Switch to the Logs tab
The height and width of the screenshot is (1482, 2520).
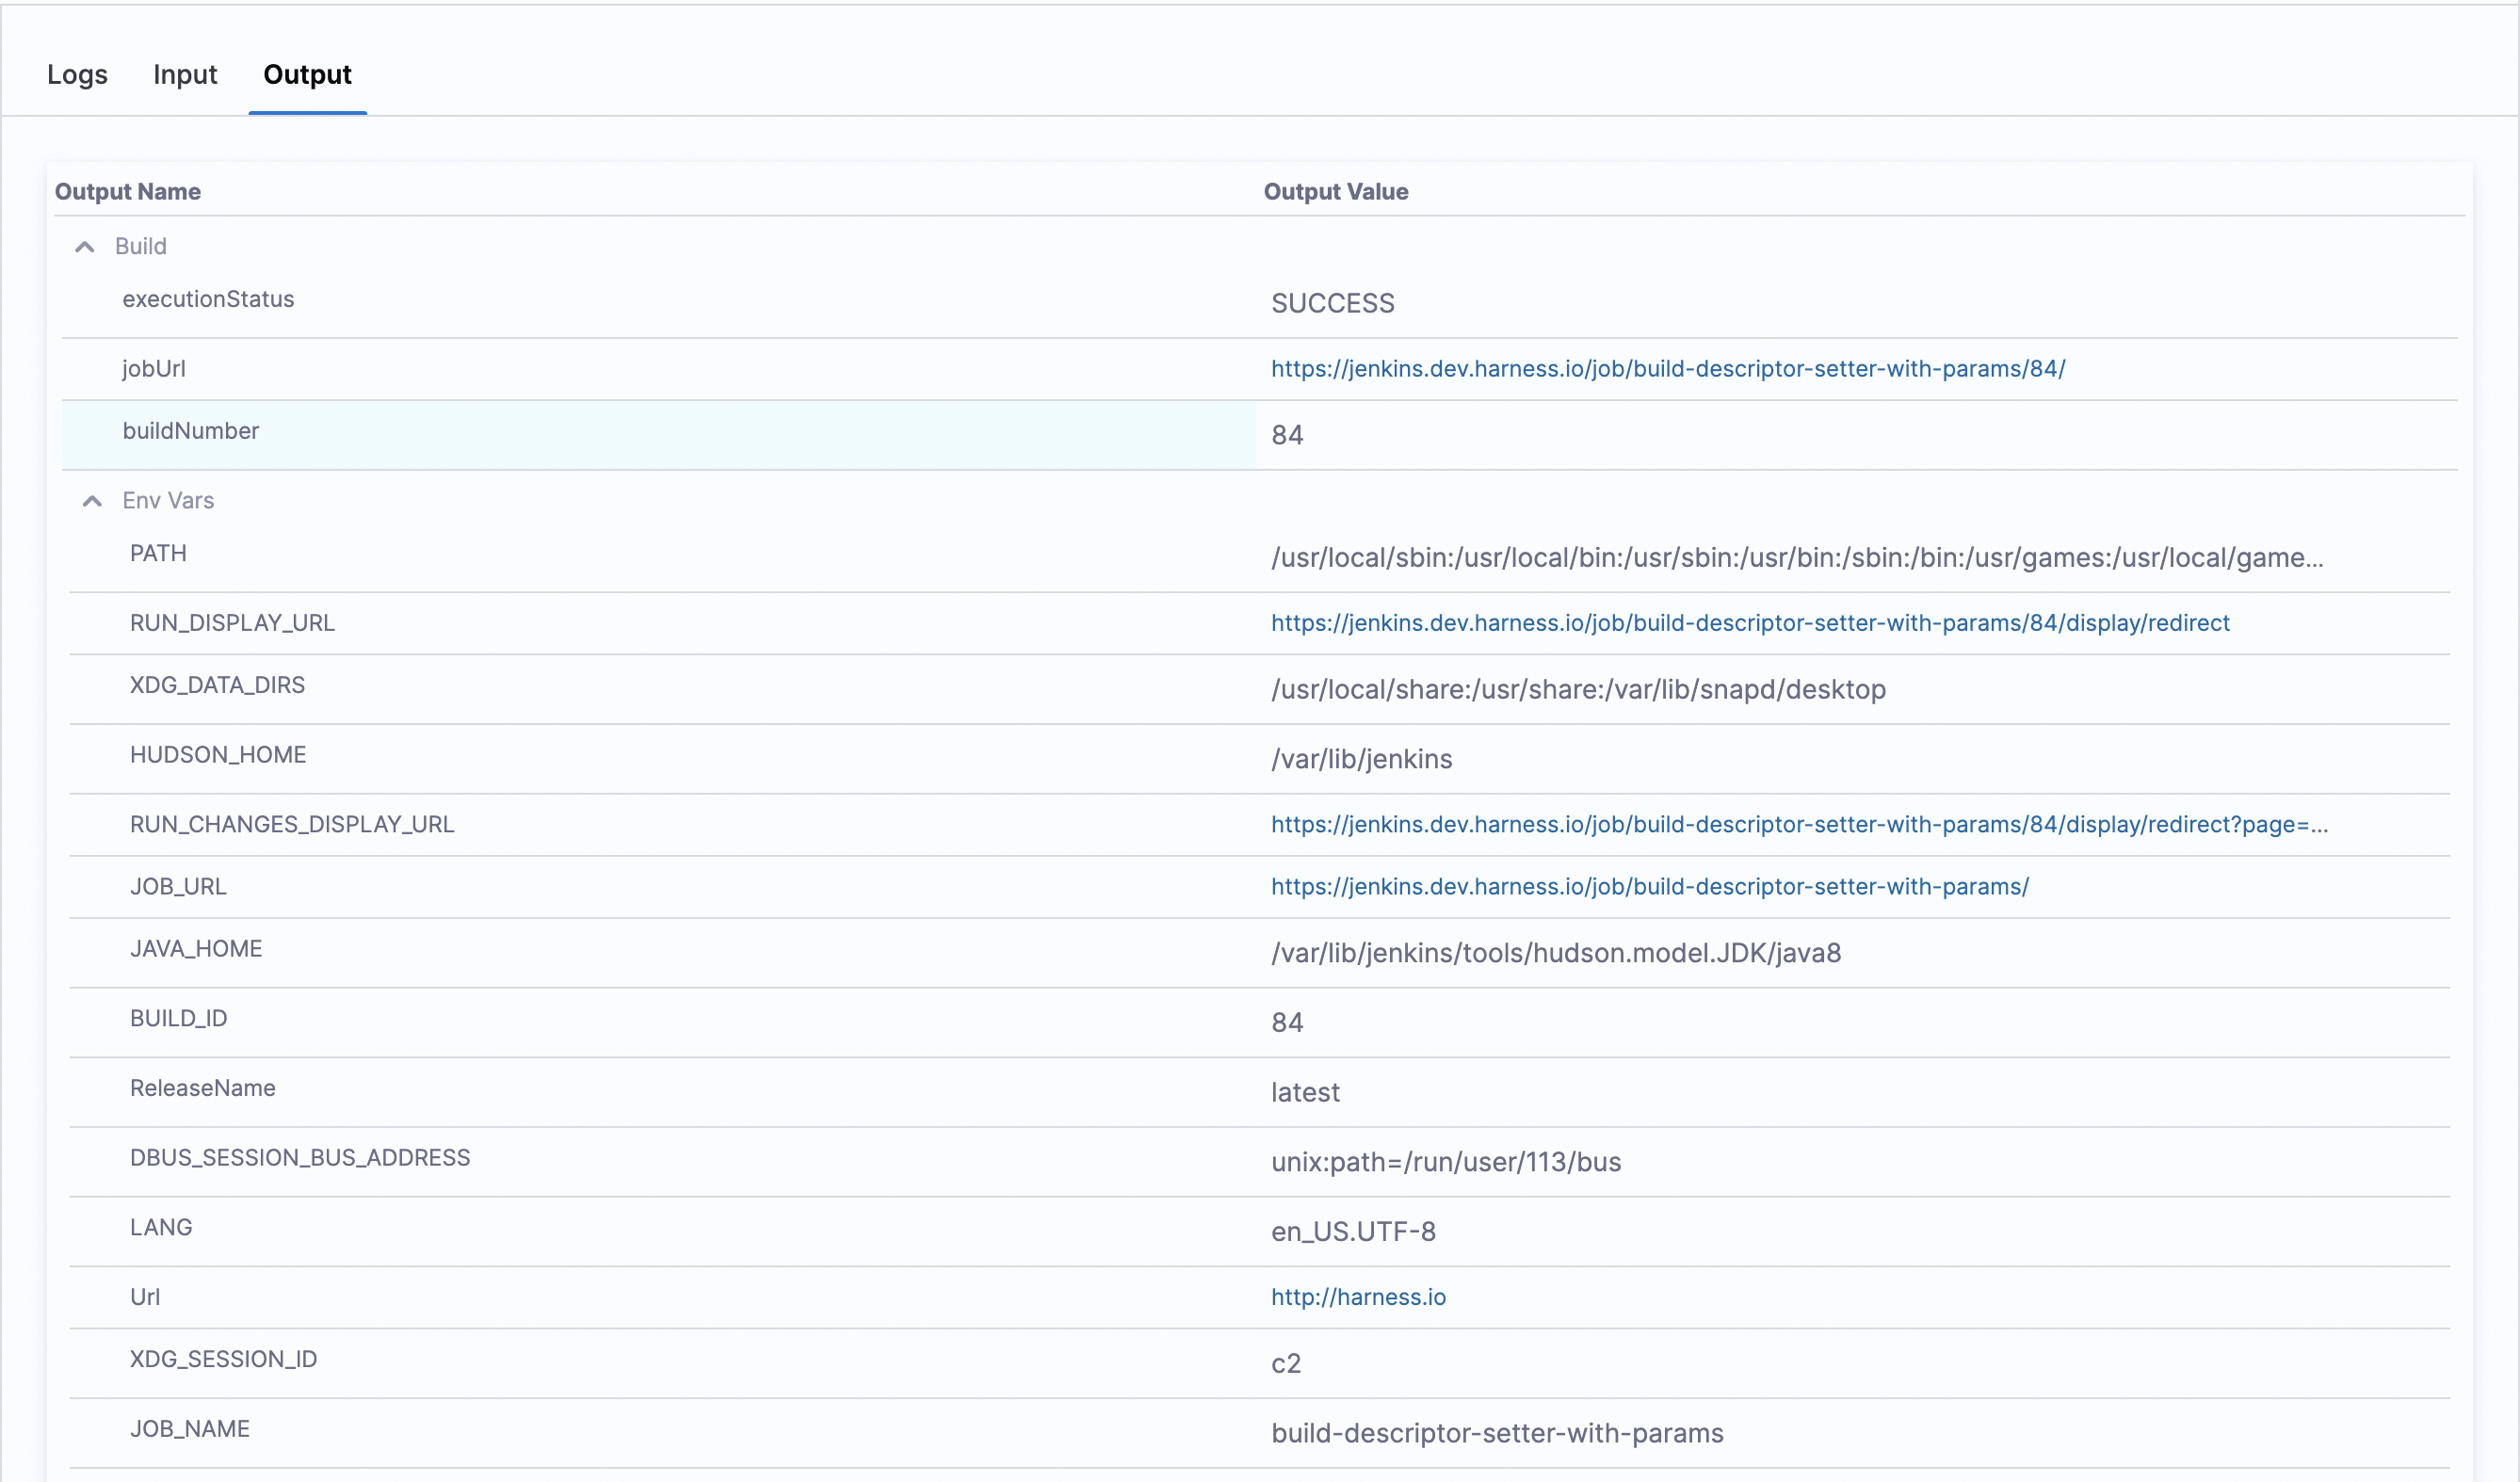[x=77, y=75]
